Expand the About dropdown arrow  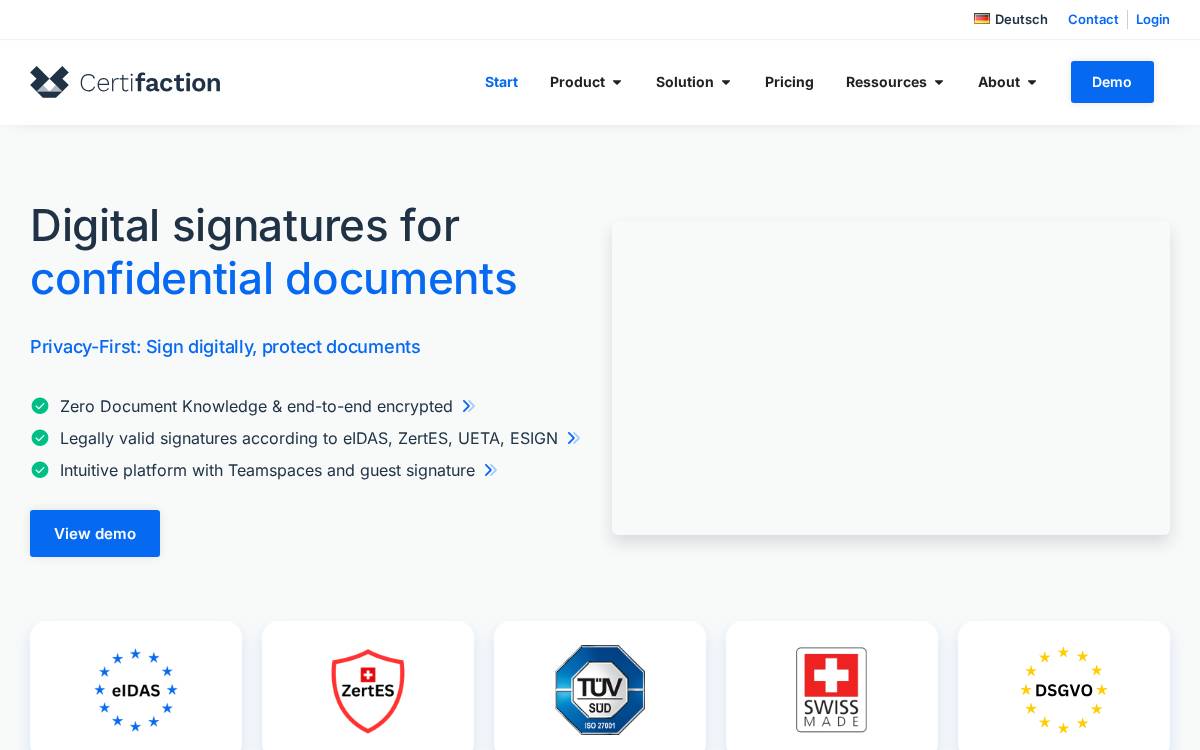point(1032,82)
